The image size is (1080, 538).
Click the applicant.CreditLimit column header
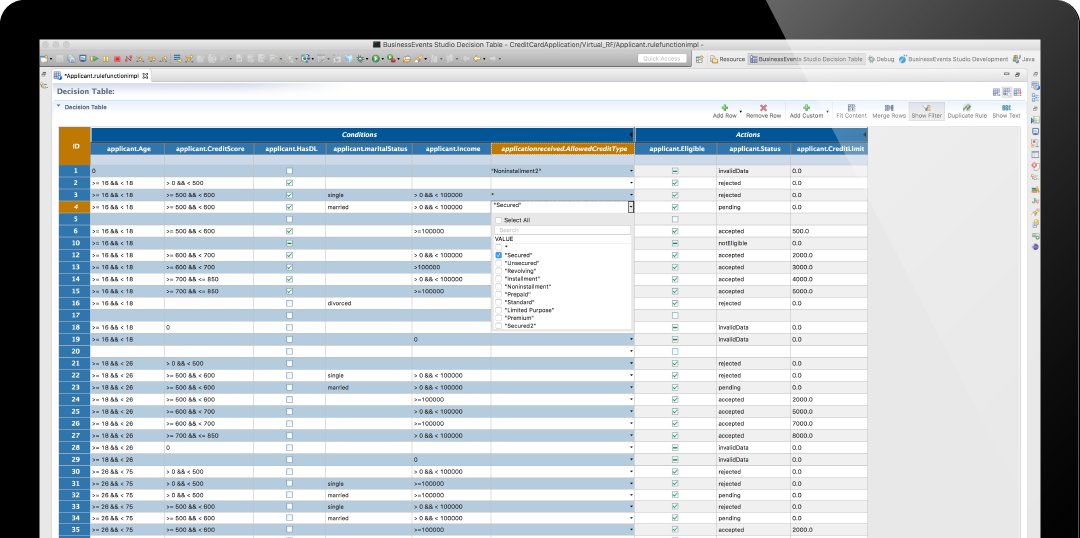829,148
